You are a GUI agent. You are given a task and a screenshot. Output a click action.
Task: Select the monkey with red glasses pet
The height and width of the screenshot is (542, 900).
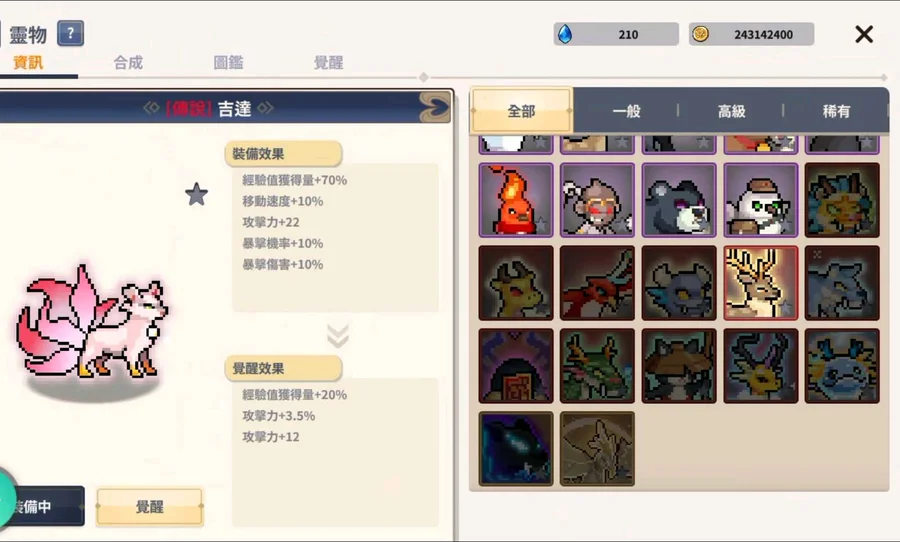point(598,200)
